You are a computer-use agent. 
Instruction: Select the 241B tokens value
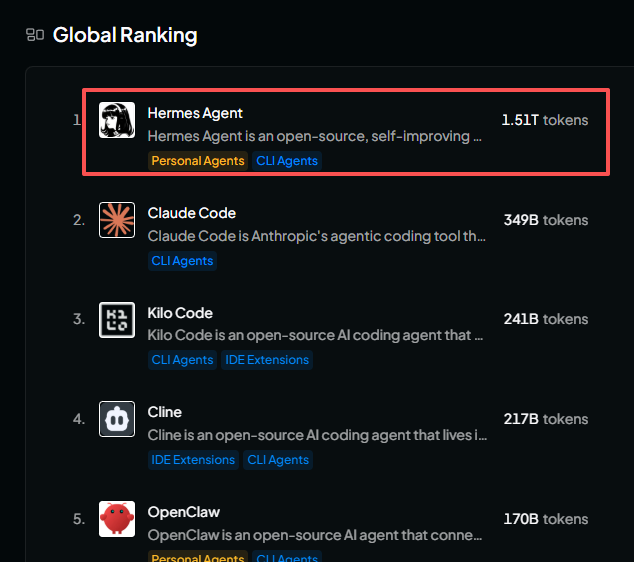click(546, 319)
